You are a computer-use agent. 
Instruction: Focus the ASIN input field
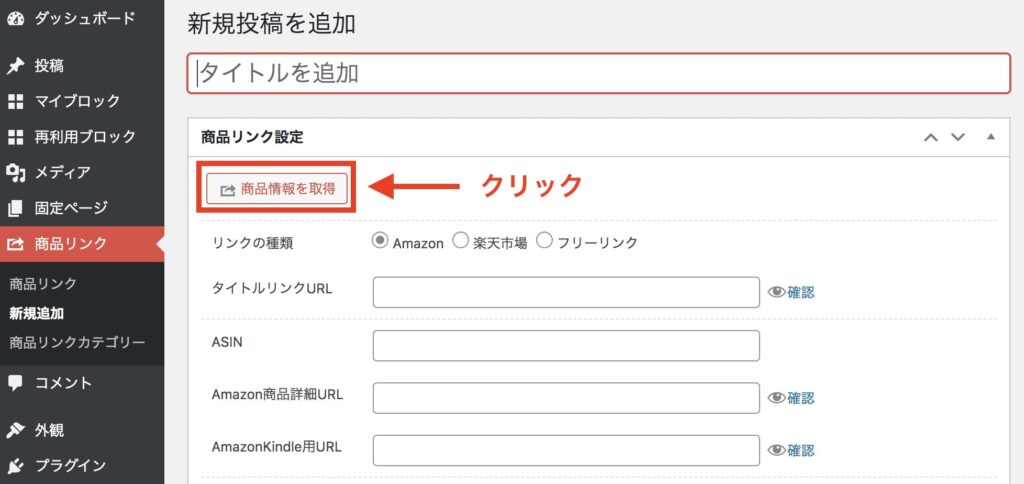566,346
